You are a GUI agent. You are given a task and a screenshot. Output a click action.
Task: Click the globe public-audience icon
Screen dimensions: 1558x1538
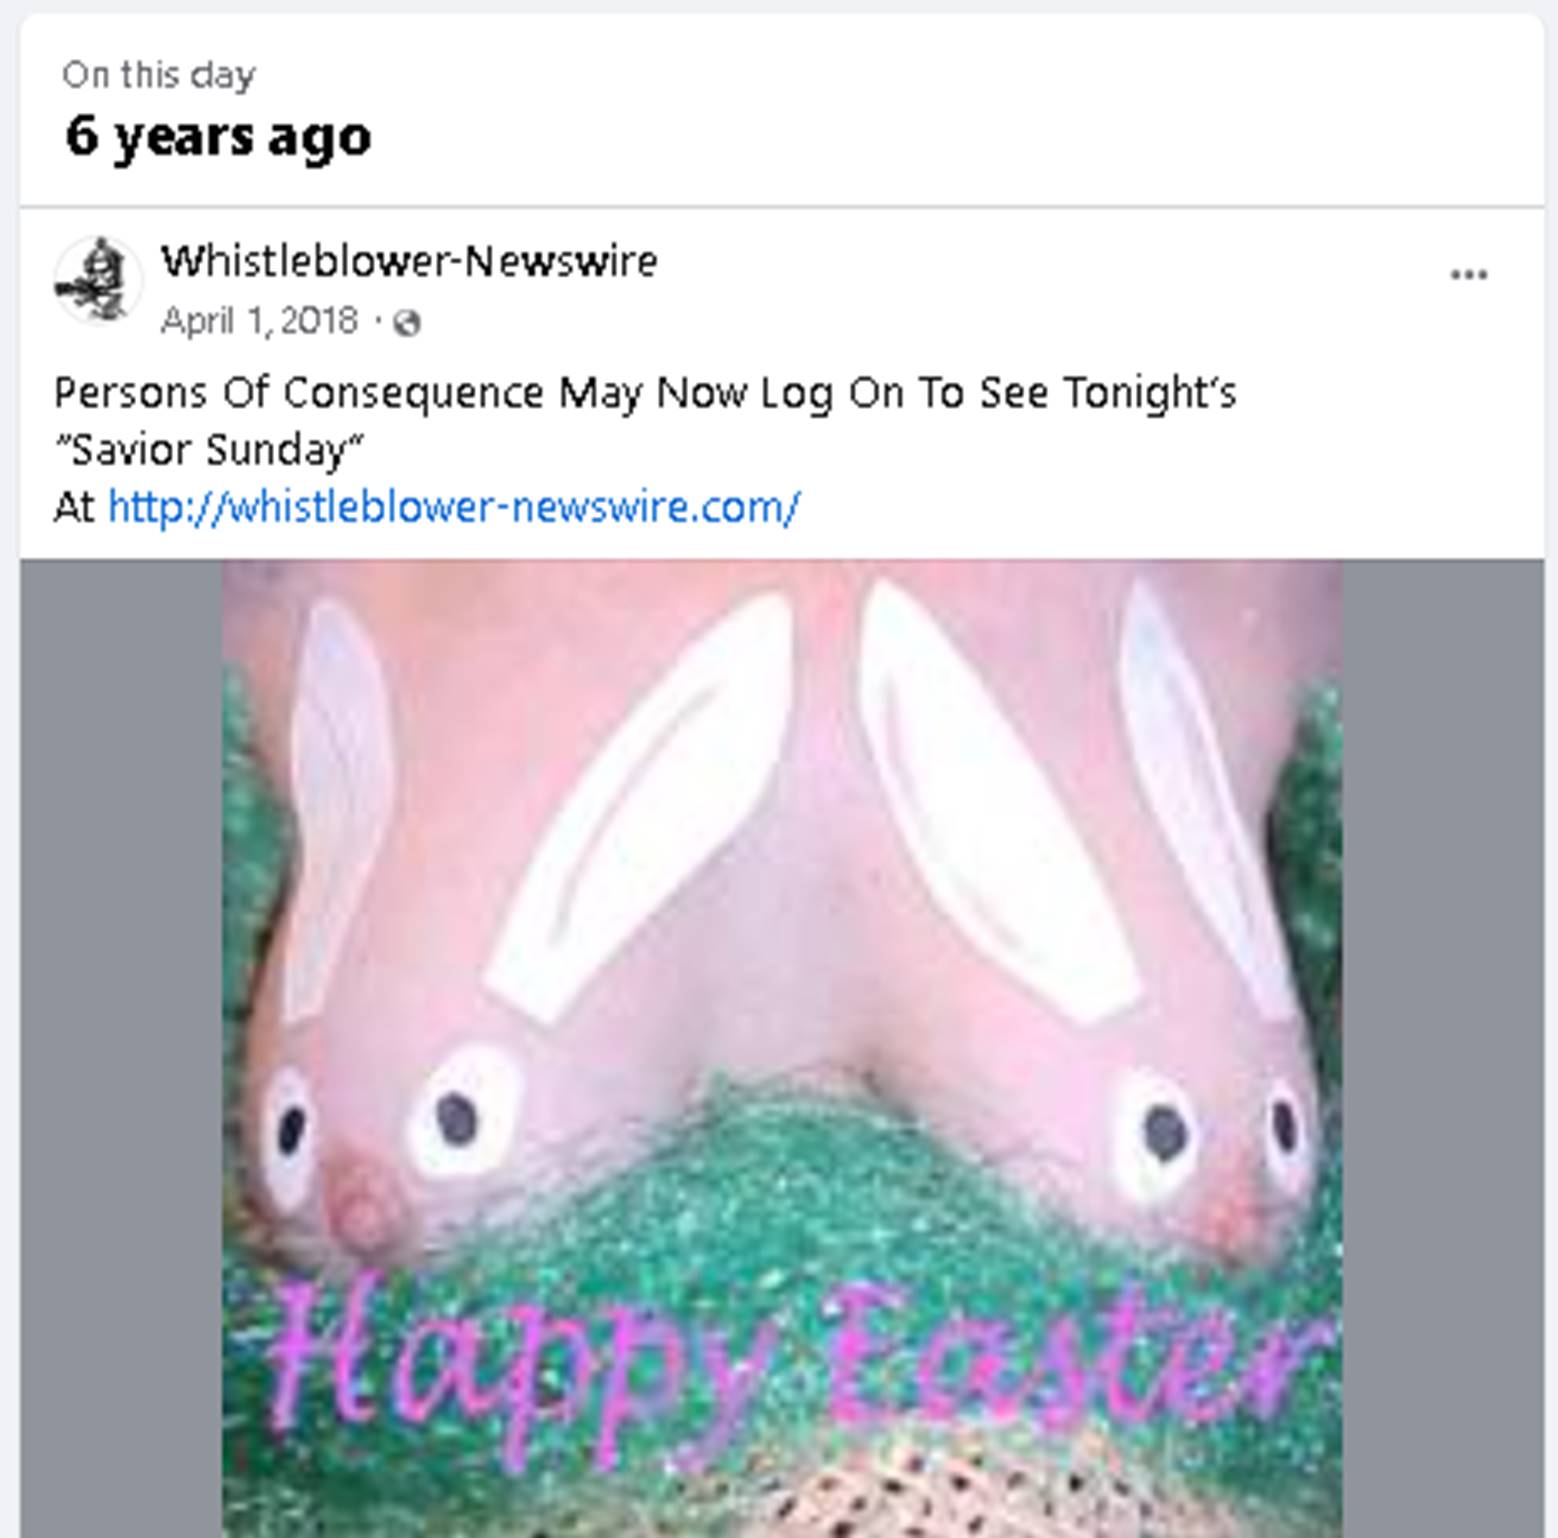click(407, 323)
